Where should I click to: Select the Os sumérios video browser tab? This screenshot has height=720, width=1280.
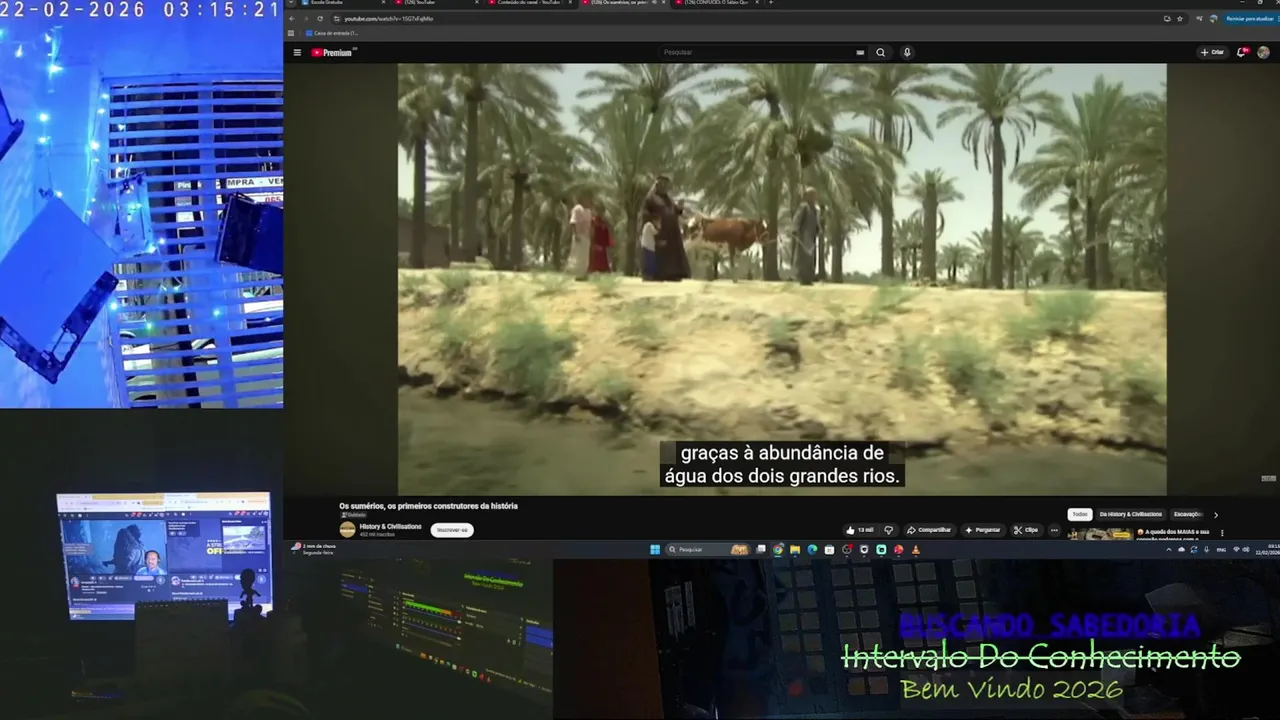(x=618, y=3)
